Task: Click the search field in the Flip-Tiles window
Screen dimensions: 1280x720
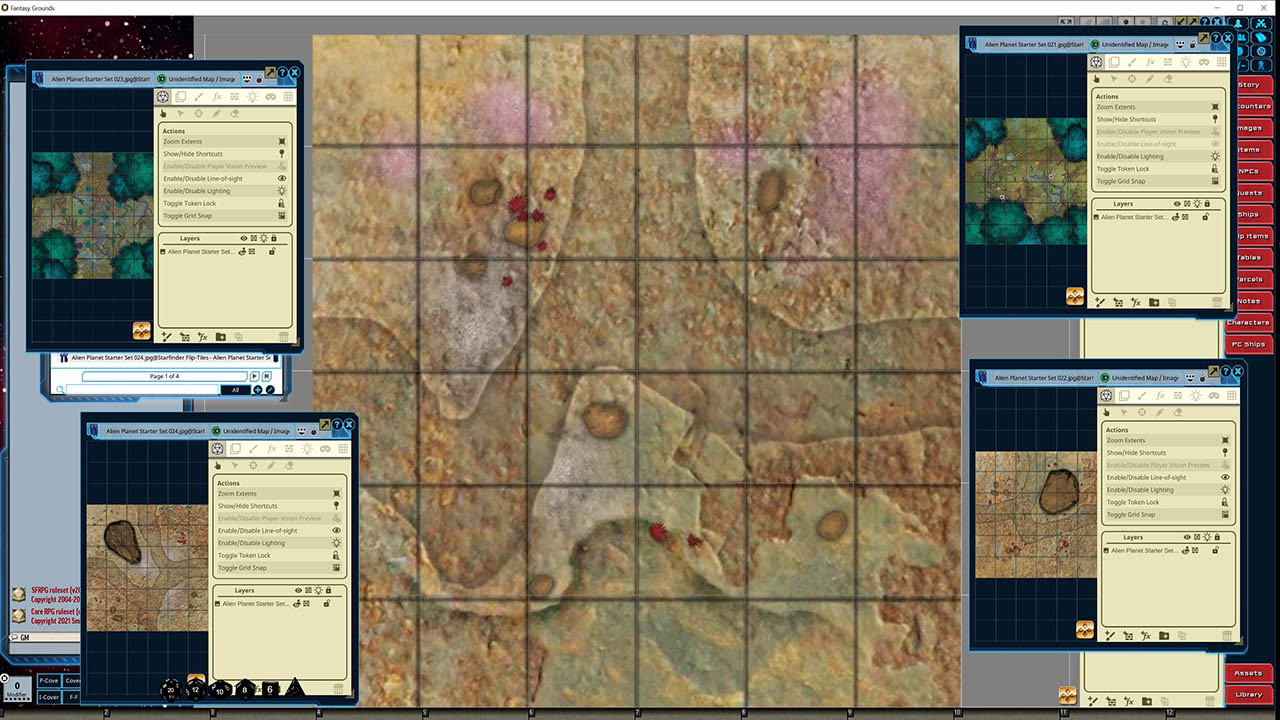Action: point(141,389)
